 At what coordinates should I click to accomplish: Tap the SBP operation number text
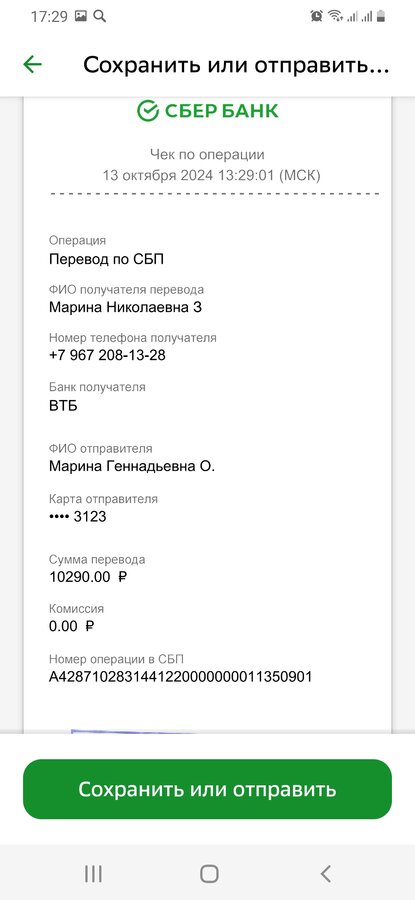coord(180,677)
